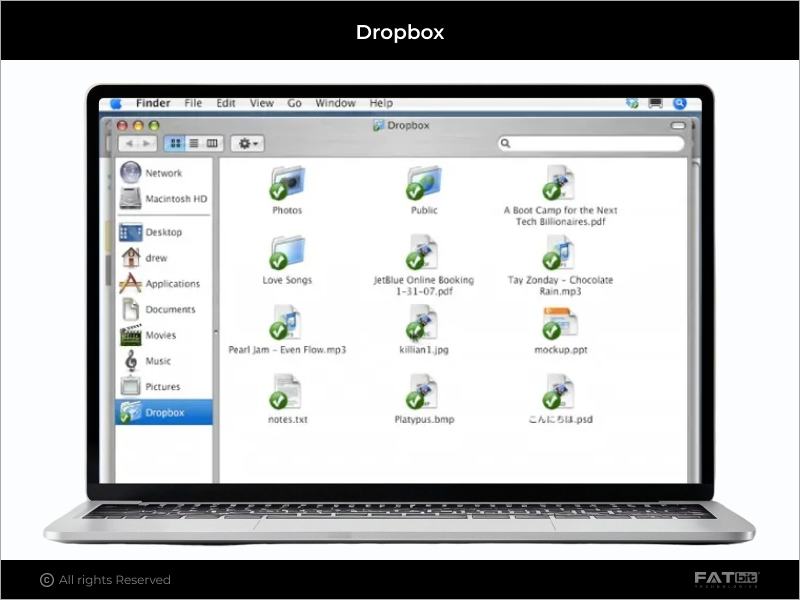Screen dimensions: 800x600
Task: Click the Love Songs folder label
Action: coord(287,280)
